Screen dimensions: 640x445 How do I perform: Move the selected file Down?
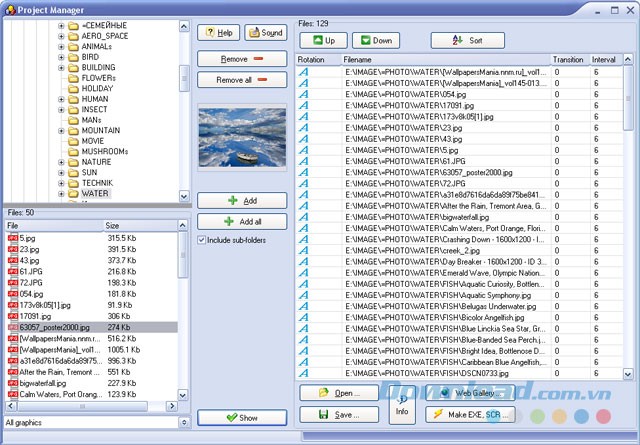pyautogui.click(x=374, y=41)
